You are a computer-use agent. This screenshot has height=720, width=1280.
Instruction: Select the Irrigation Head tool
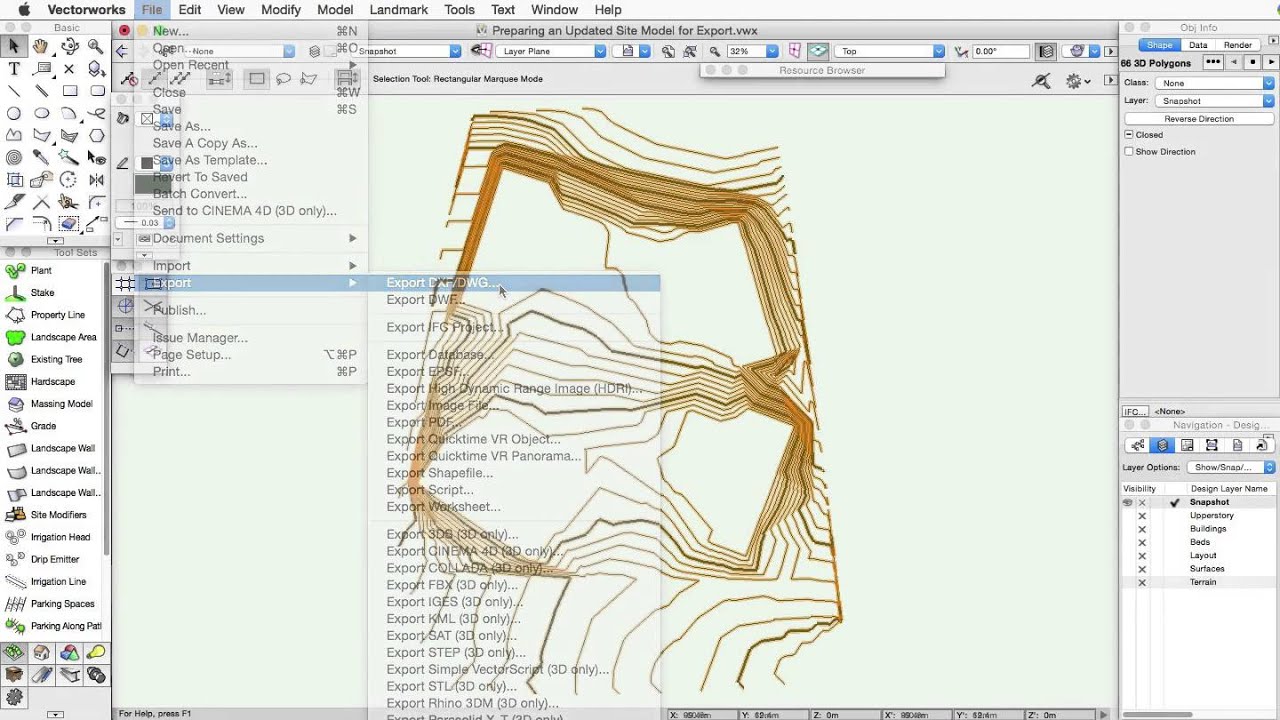(60, 537)
